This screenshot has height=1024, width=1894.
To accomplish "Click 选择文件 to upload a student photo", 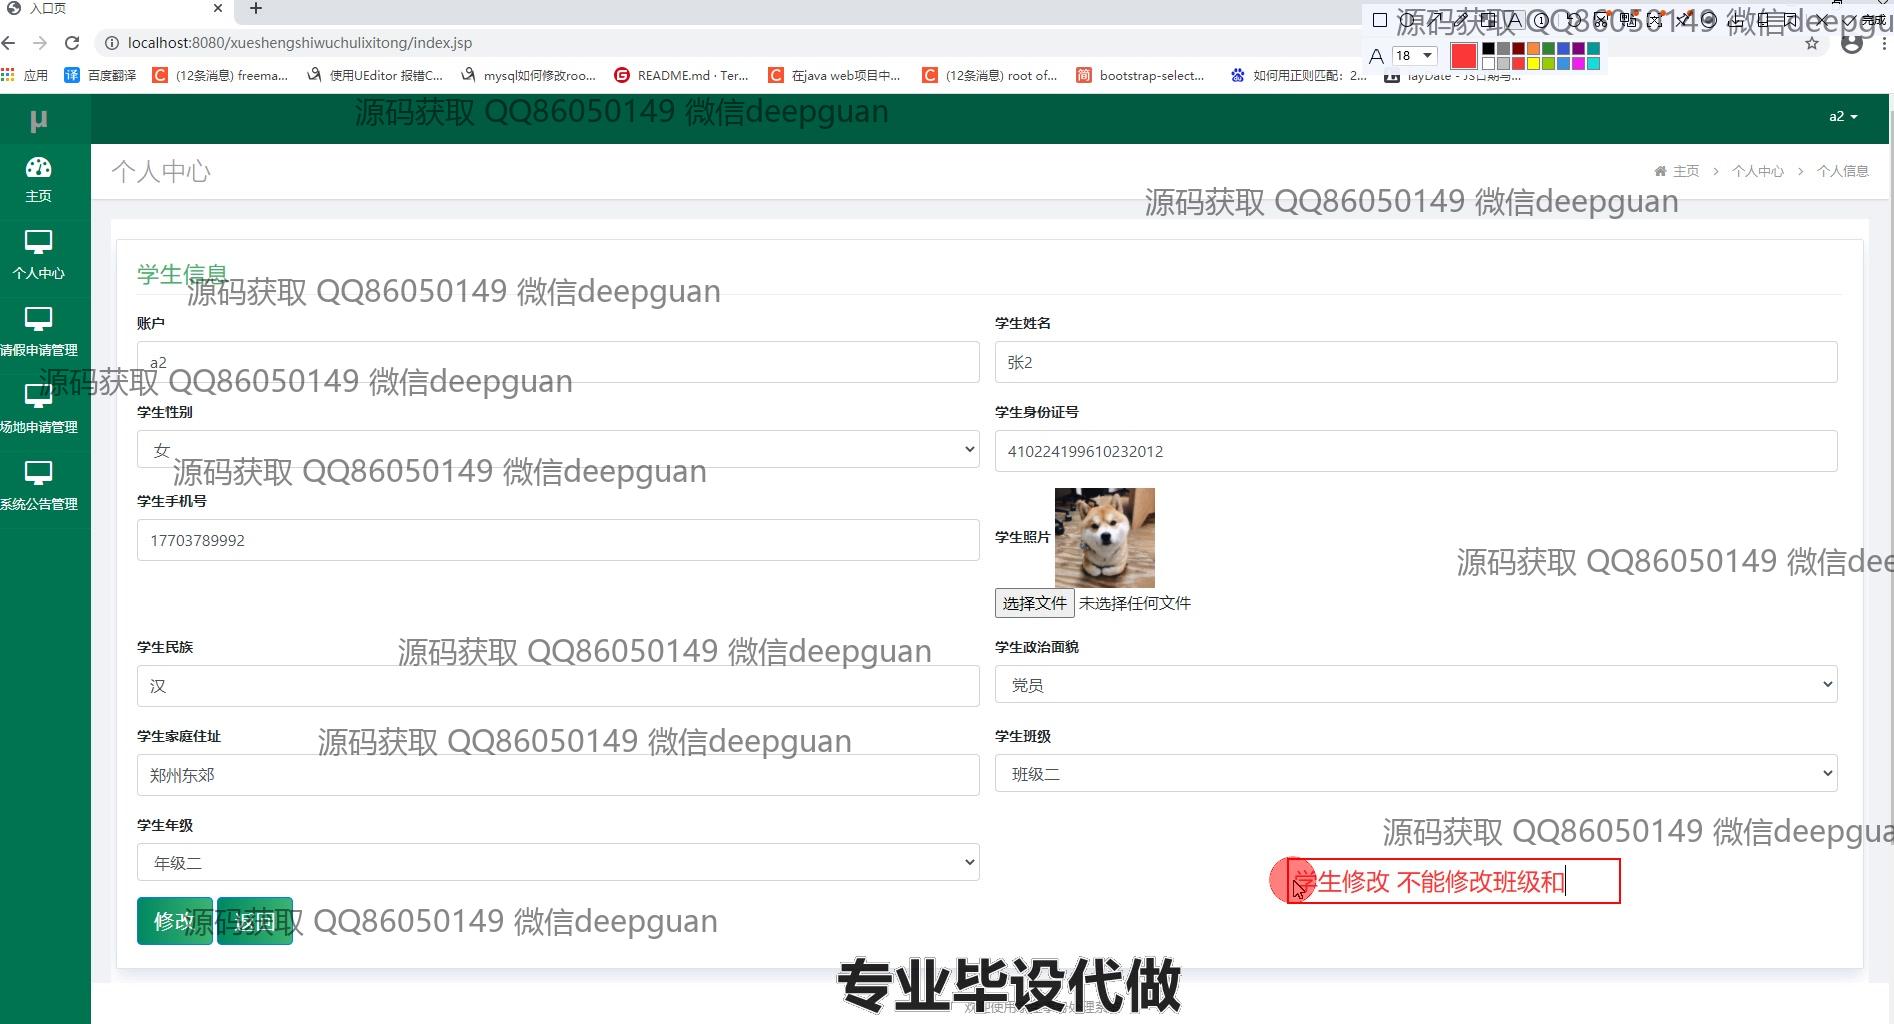I will click(1034, 603).
